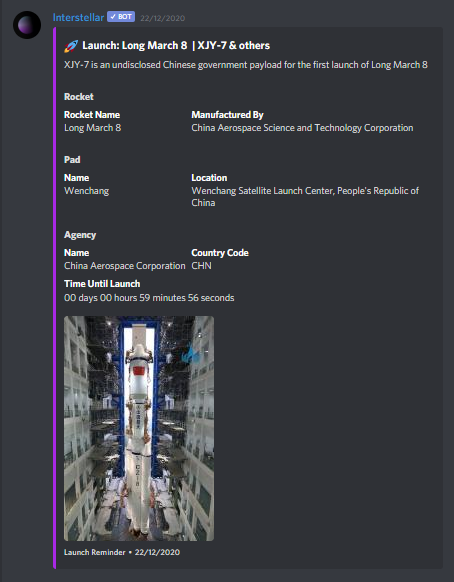The image size is (454, 582).
Task: Click the Wenchang Satellite Launch Center location text
Action: (x=305, y=197)
